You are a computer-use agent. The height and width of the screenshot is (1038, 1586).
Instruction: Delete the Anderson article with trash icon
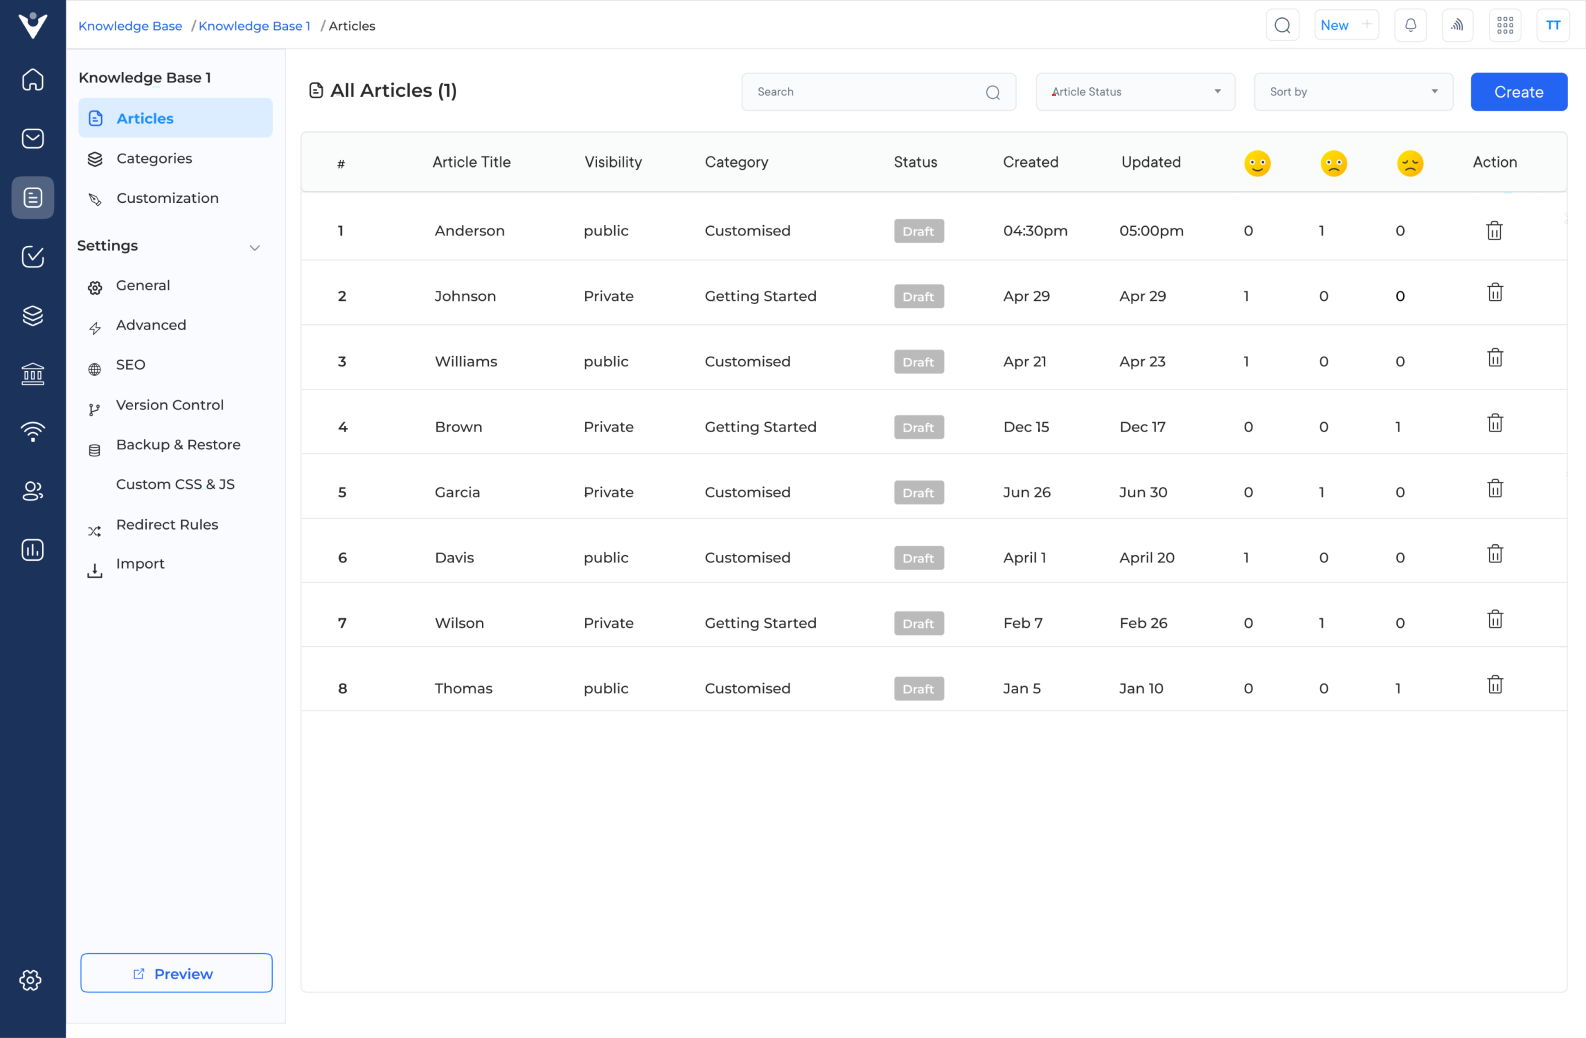click(x=1494, y=231)
